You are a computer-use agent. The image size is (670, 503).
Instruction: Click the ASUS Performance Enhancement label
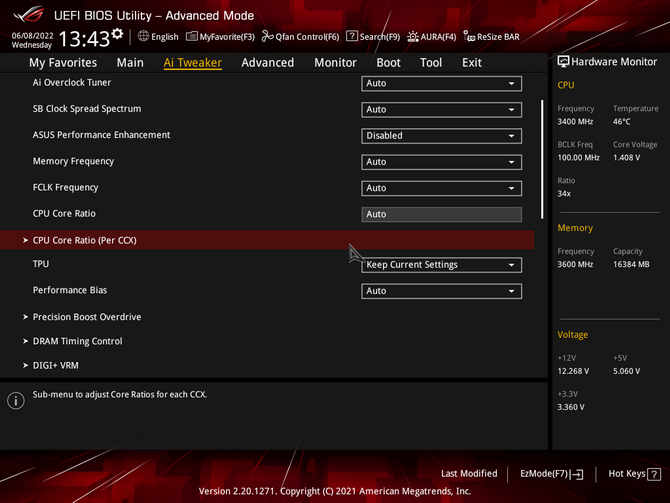[101, 135]
